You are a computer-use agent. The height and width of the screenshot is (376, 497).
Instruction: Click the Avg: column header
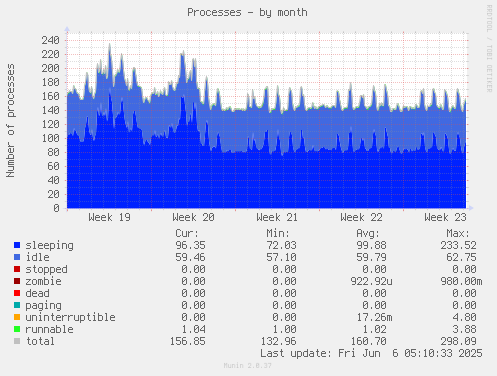pos(368,233)
